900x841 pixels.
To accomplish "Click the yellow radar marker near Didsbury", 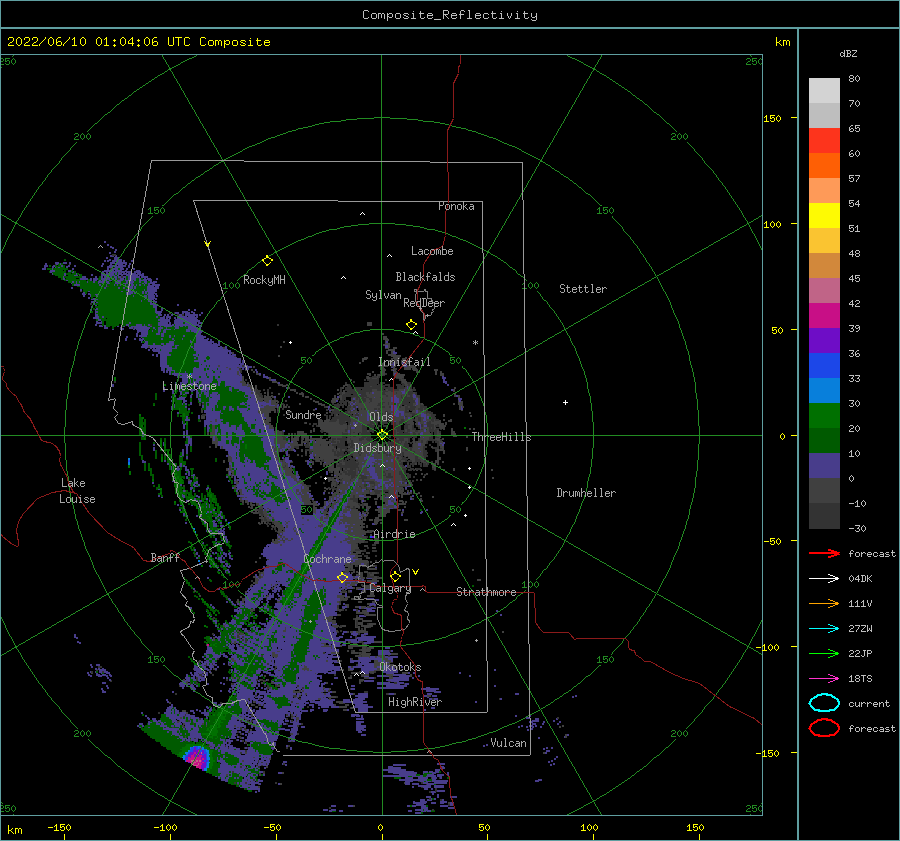I will tap(382, 435).
